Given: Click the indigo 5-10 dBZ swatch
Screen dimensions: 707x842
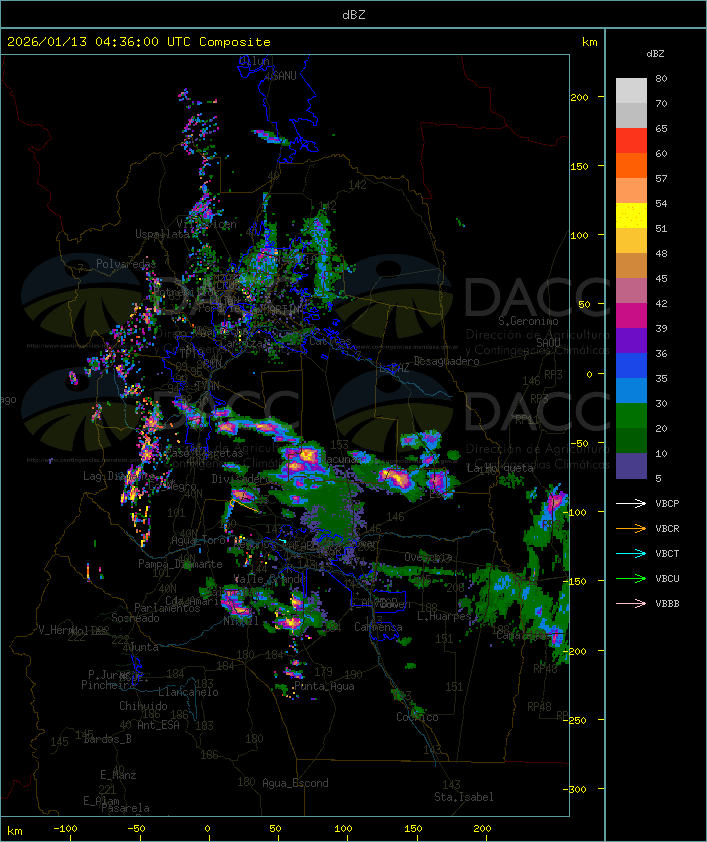Looking at the screenshot, I should (631, 466).
